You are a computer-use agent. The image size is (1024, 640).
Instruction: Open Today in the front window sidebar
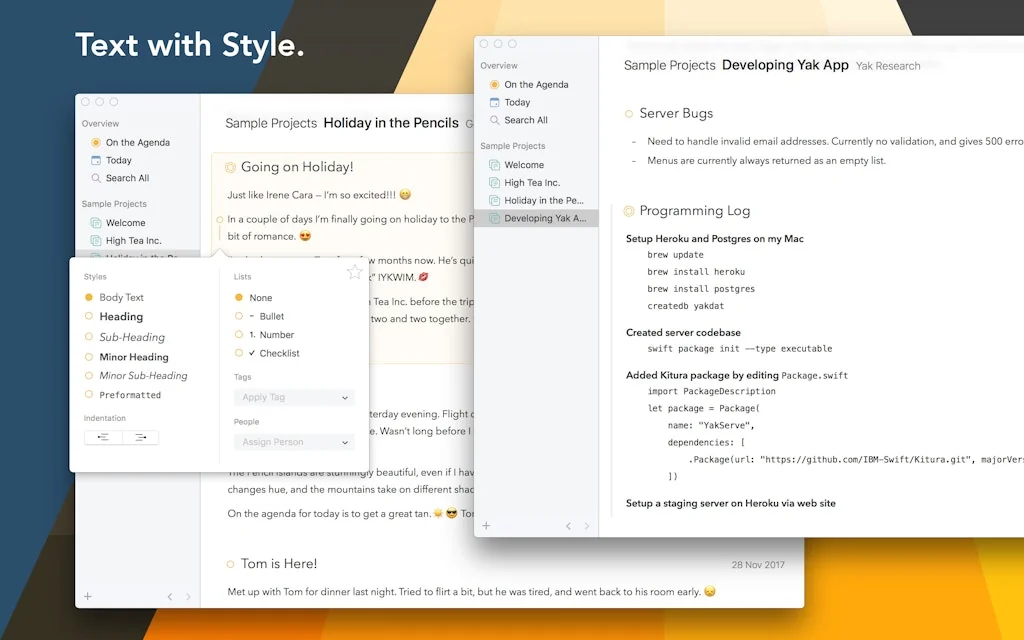pos(517,102)
